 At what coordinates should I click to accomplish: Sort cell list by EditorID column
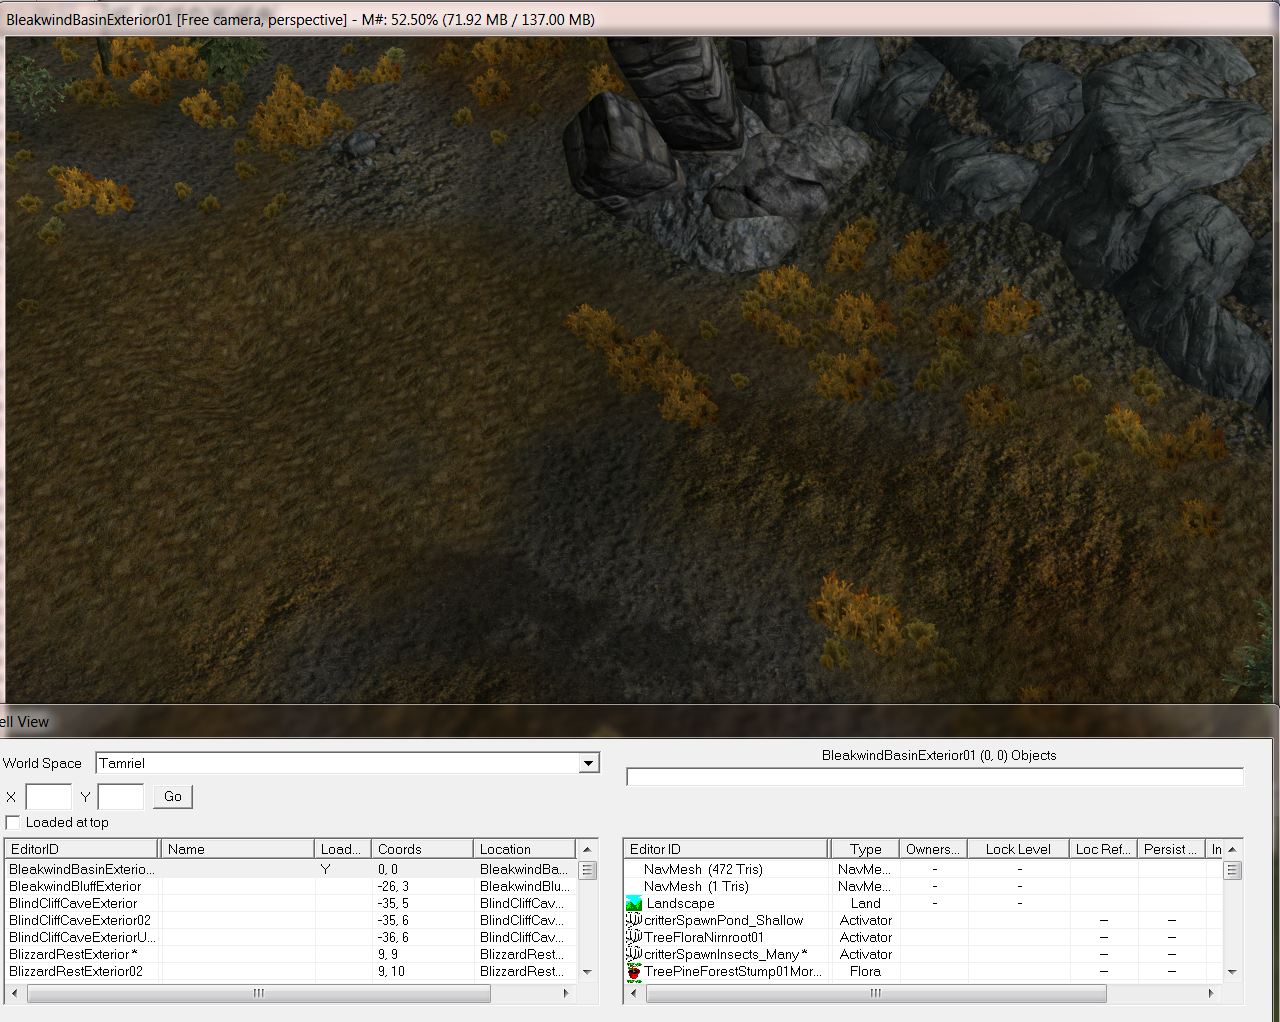(80, 849)
